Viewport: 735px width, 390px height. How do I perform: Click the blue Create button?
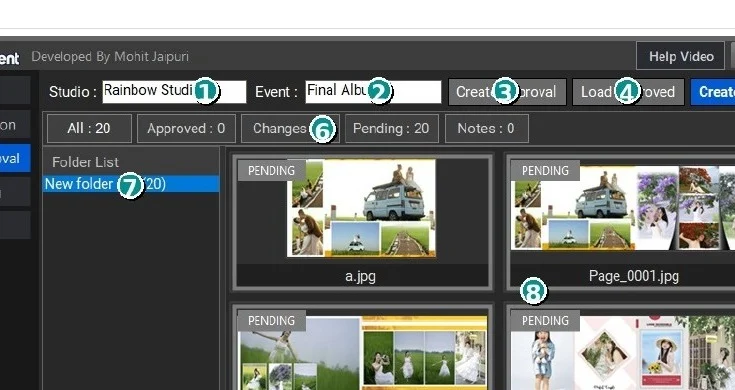[x=713, y=92]
